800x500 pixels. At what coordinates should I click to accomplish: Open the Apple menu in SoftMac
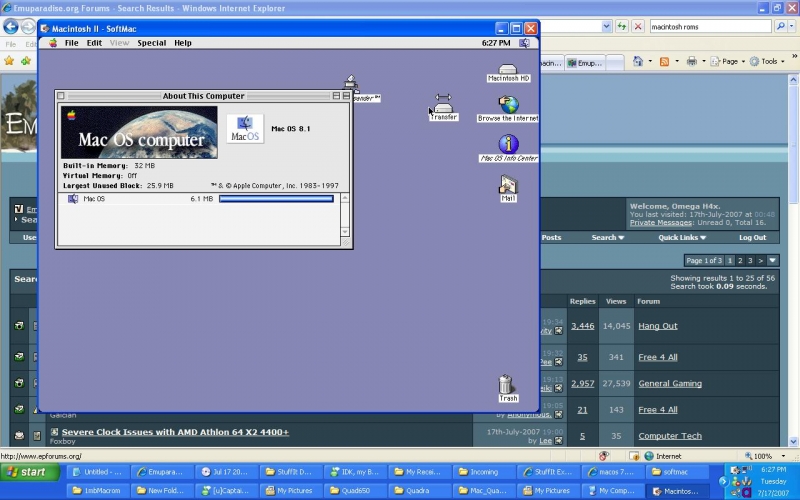(53, 43)
